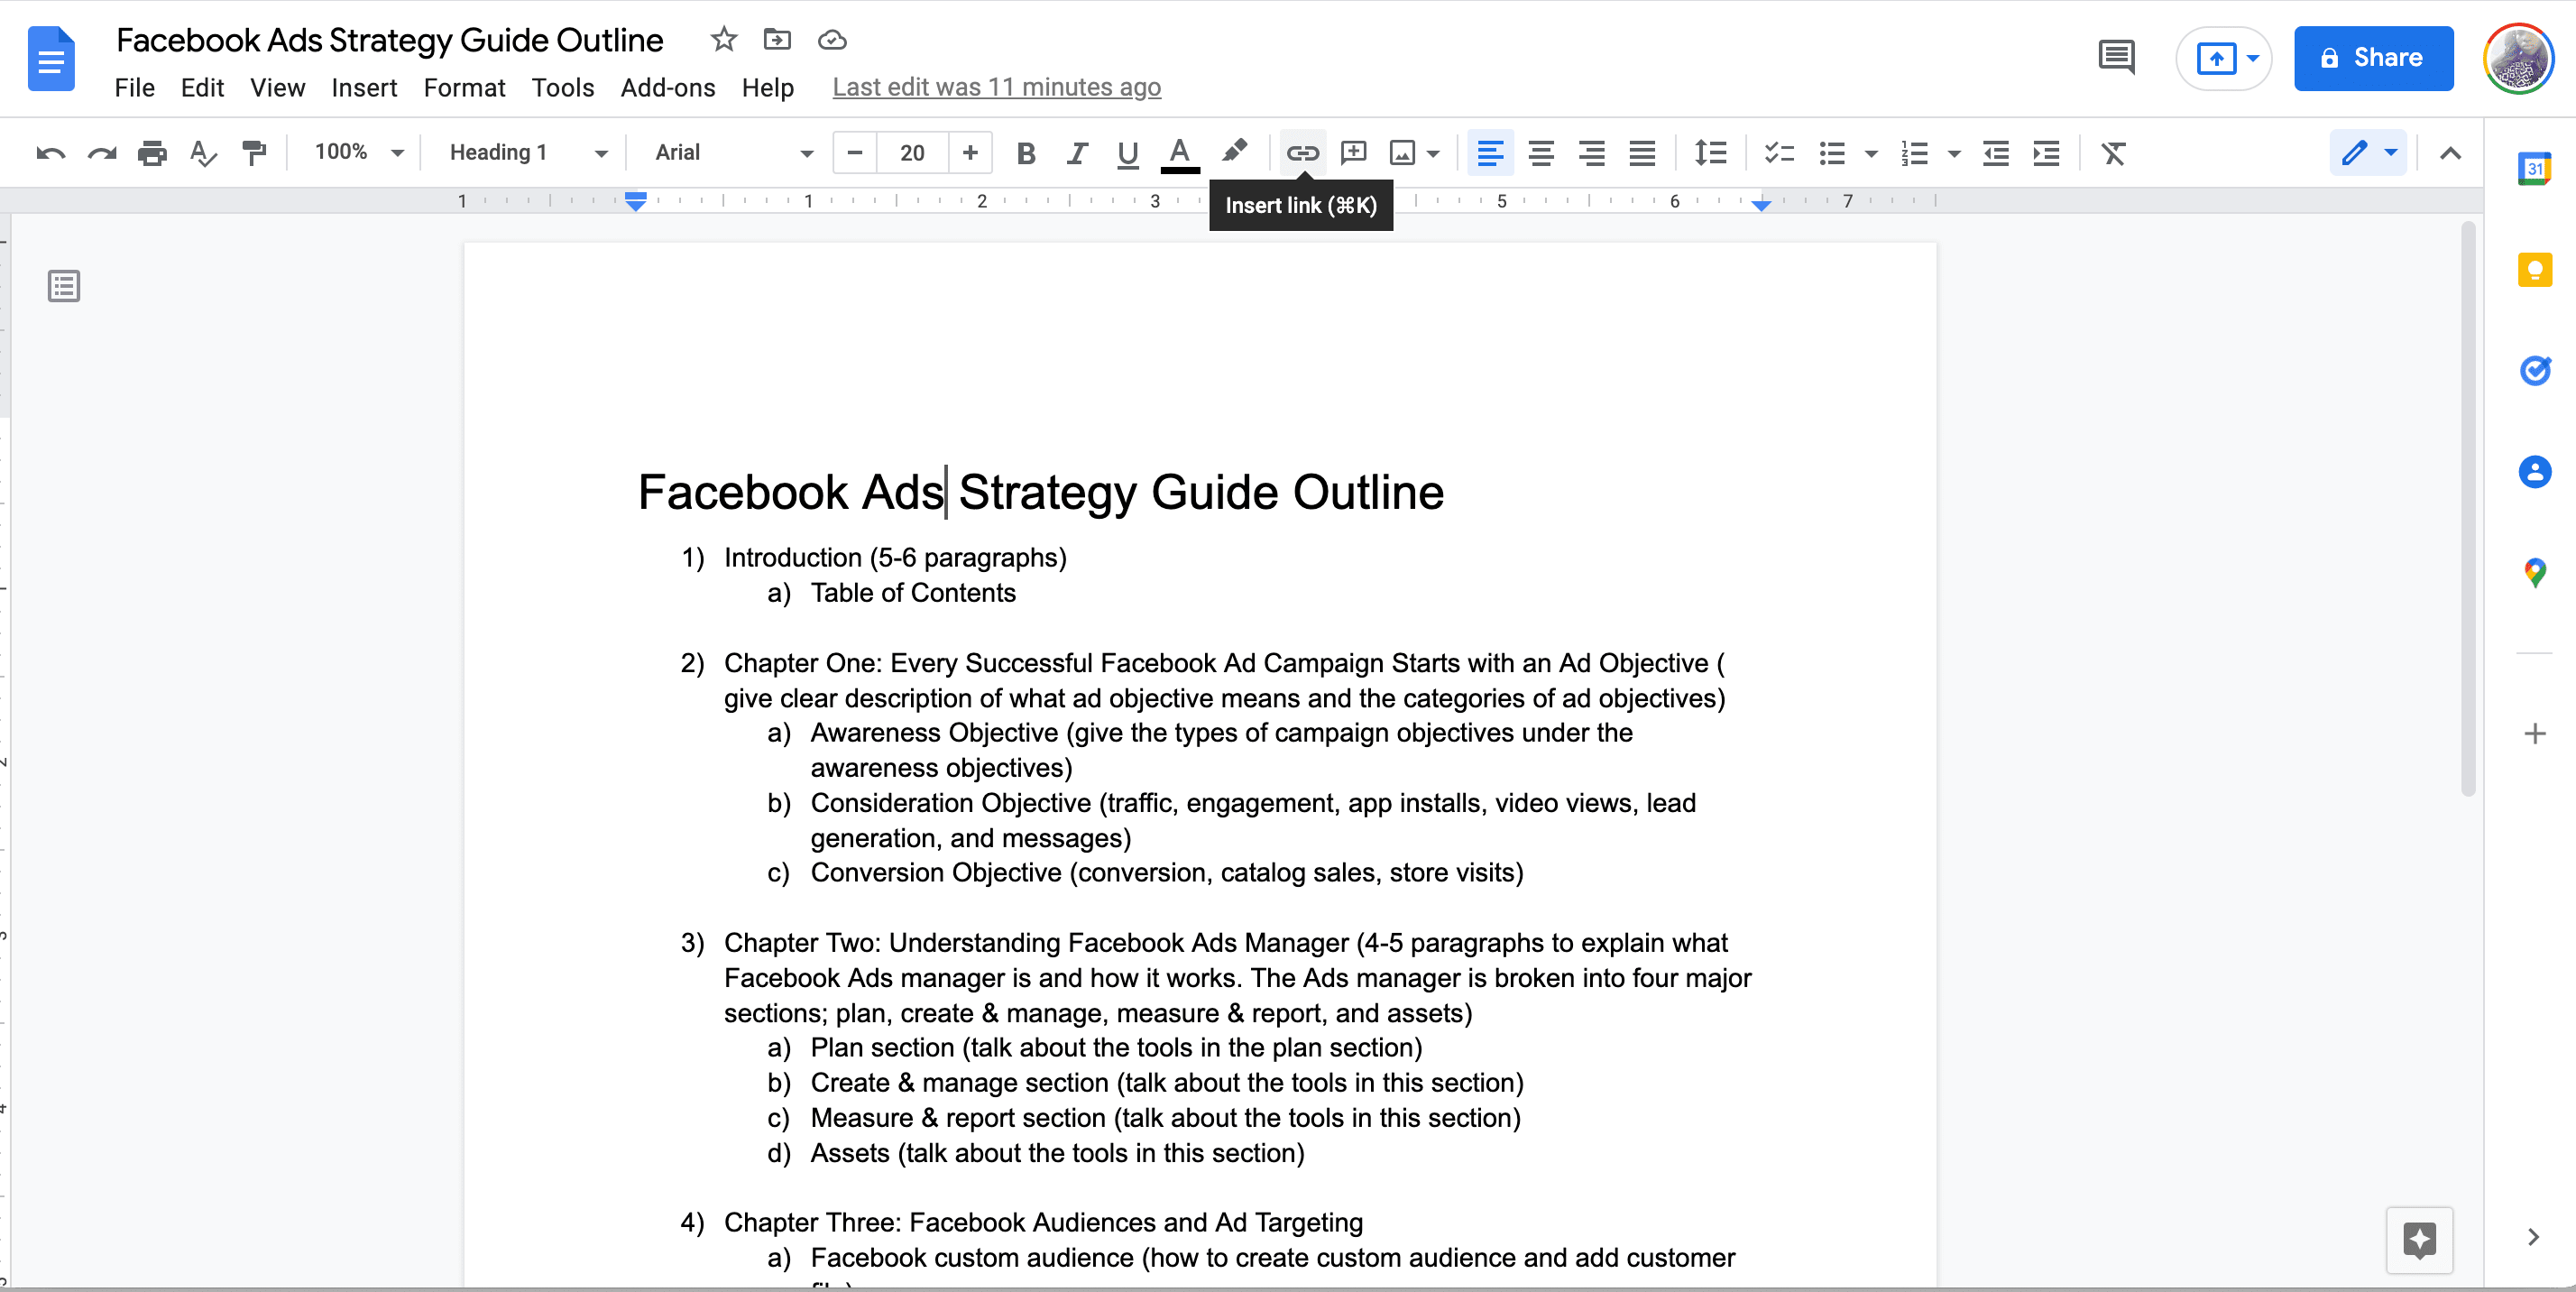Open the text color picker
Viewport: 2576px width, 1292px height.
click(x=1180, y=153)
